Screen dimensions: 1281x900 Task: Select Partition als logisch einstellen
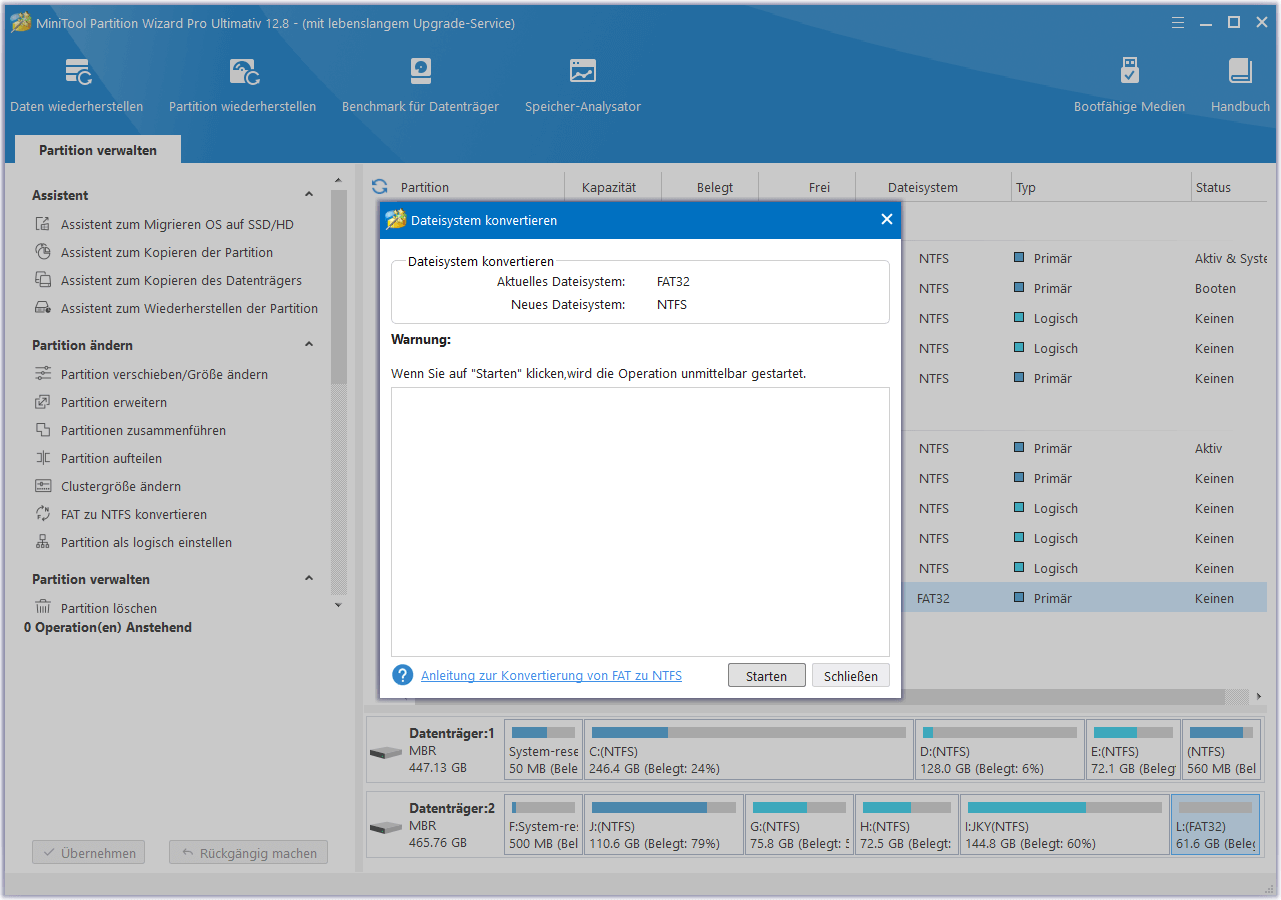coord(146,543)
